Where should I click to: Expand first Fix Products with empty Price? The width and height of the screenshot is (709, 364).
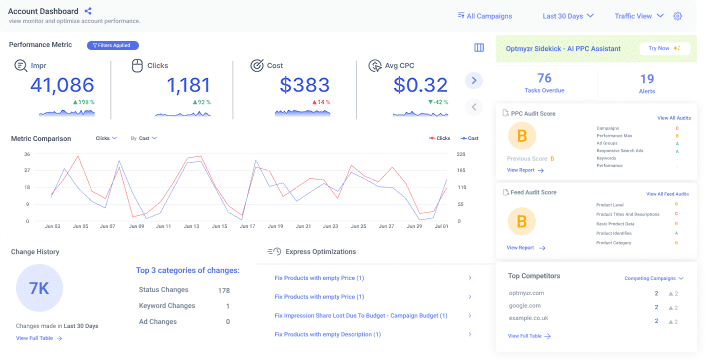pos(373,278)
